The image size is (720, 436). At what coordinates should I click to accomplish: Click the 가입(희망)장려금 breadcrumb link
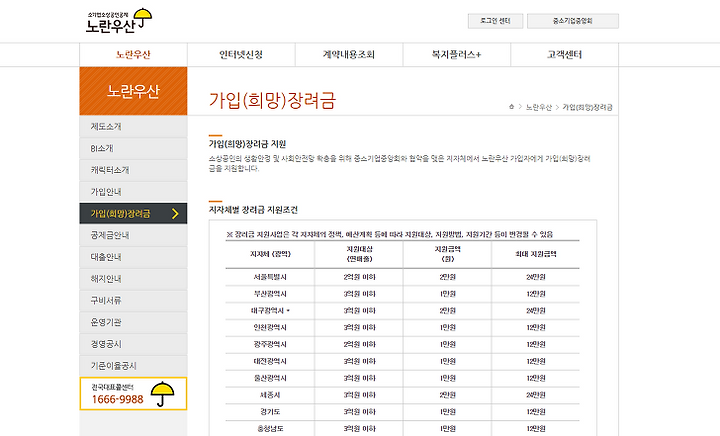coord(587,107)
